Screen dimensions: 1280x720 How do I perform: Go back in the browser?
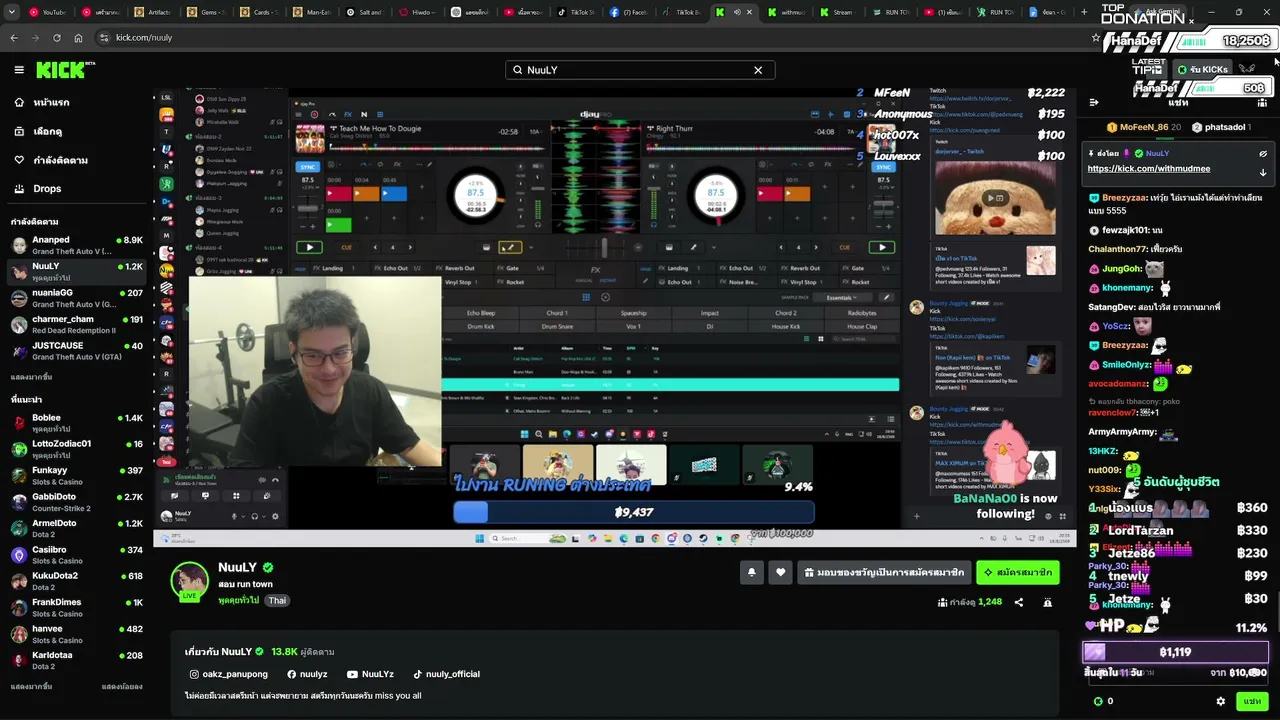[14, 38]
